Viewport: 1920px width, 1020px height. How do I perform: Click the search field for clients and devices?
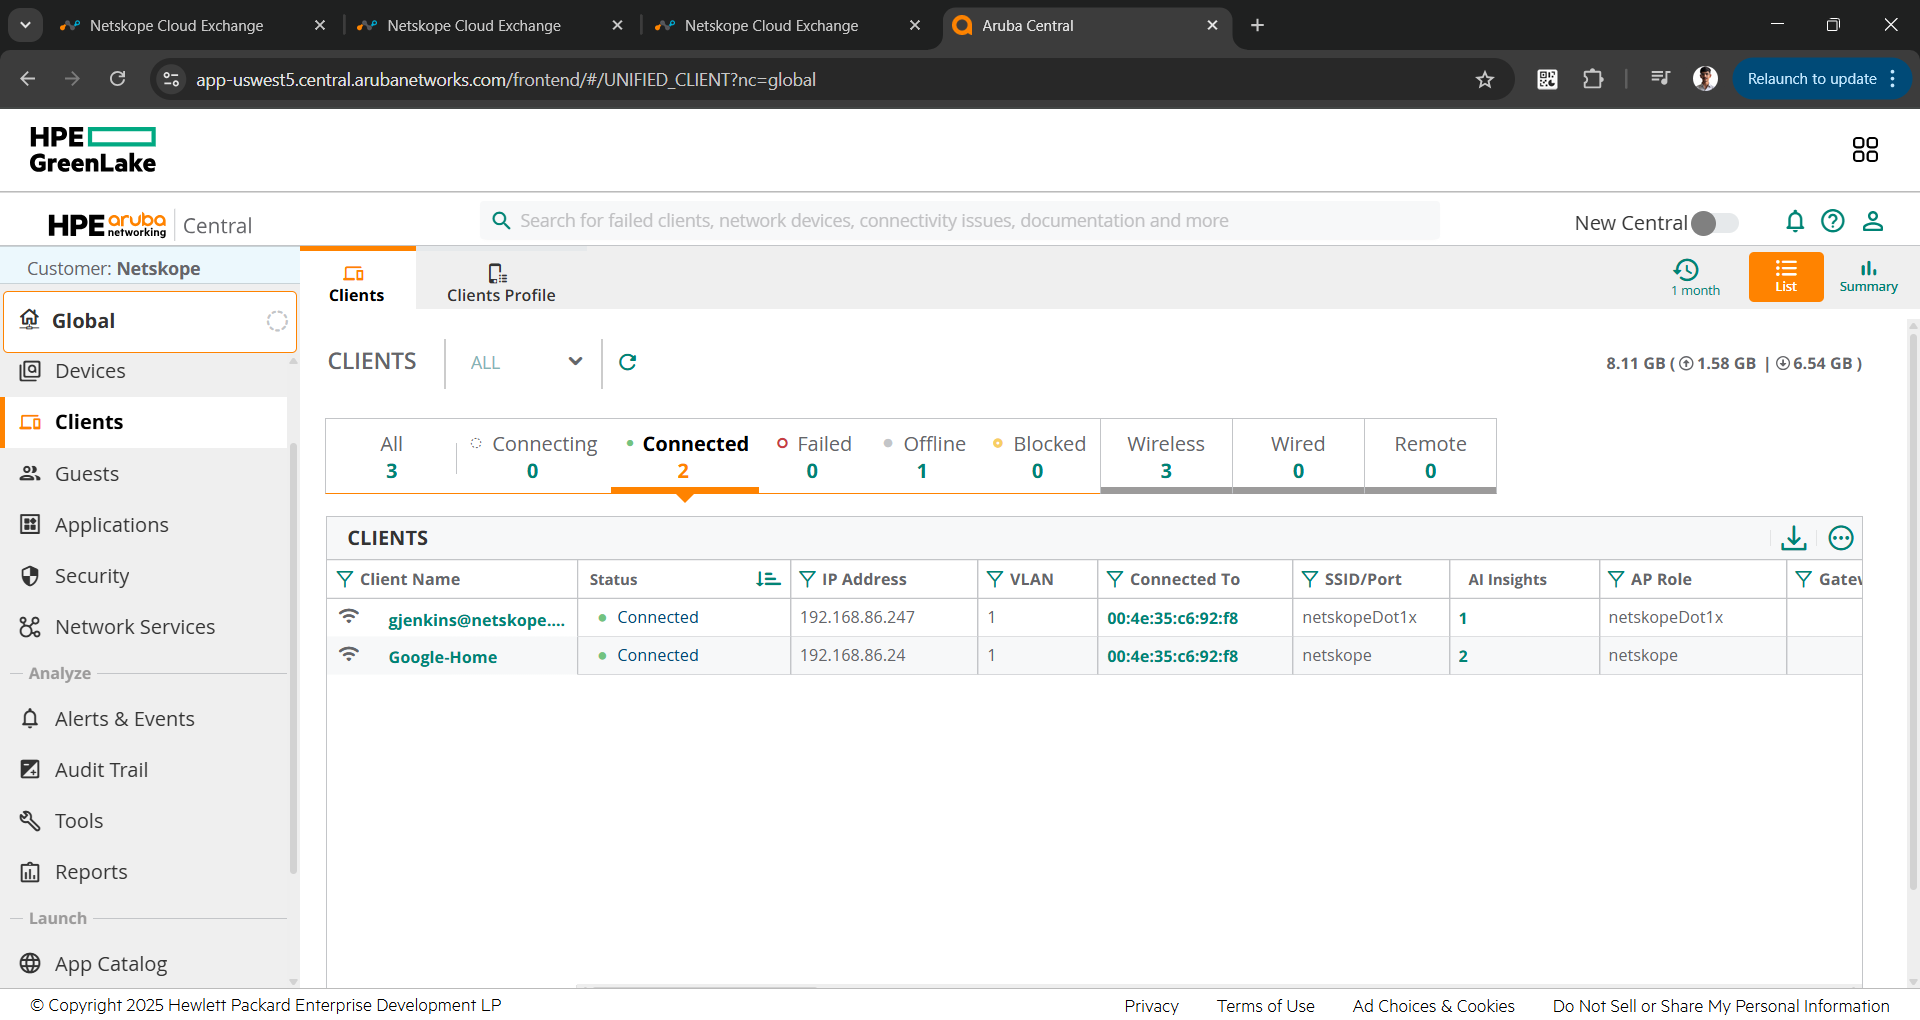pyautogui.click(x=960, y=221)
